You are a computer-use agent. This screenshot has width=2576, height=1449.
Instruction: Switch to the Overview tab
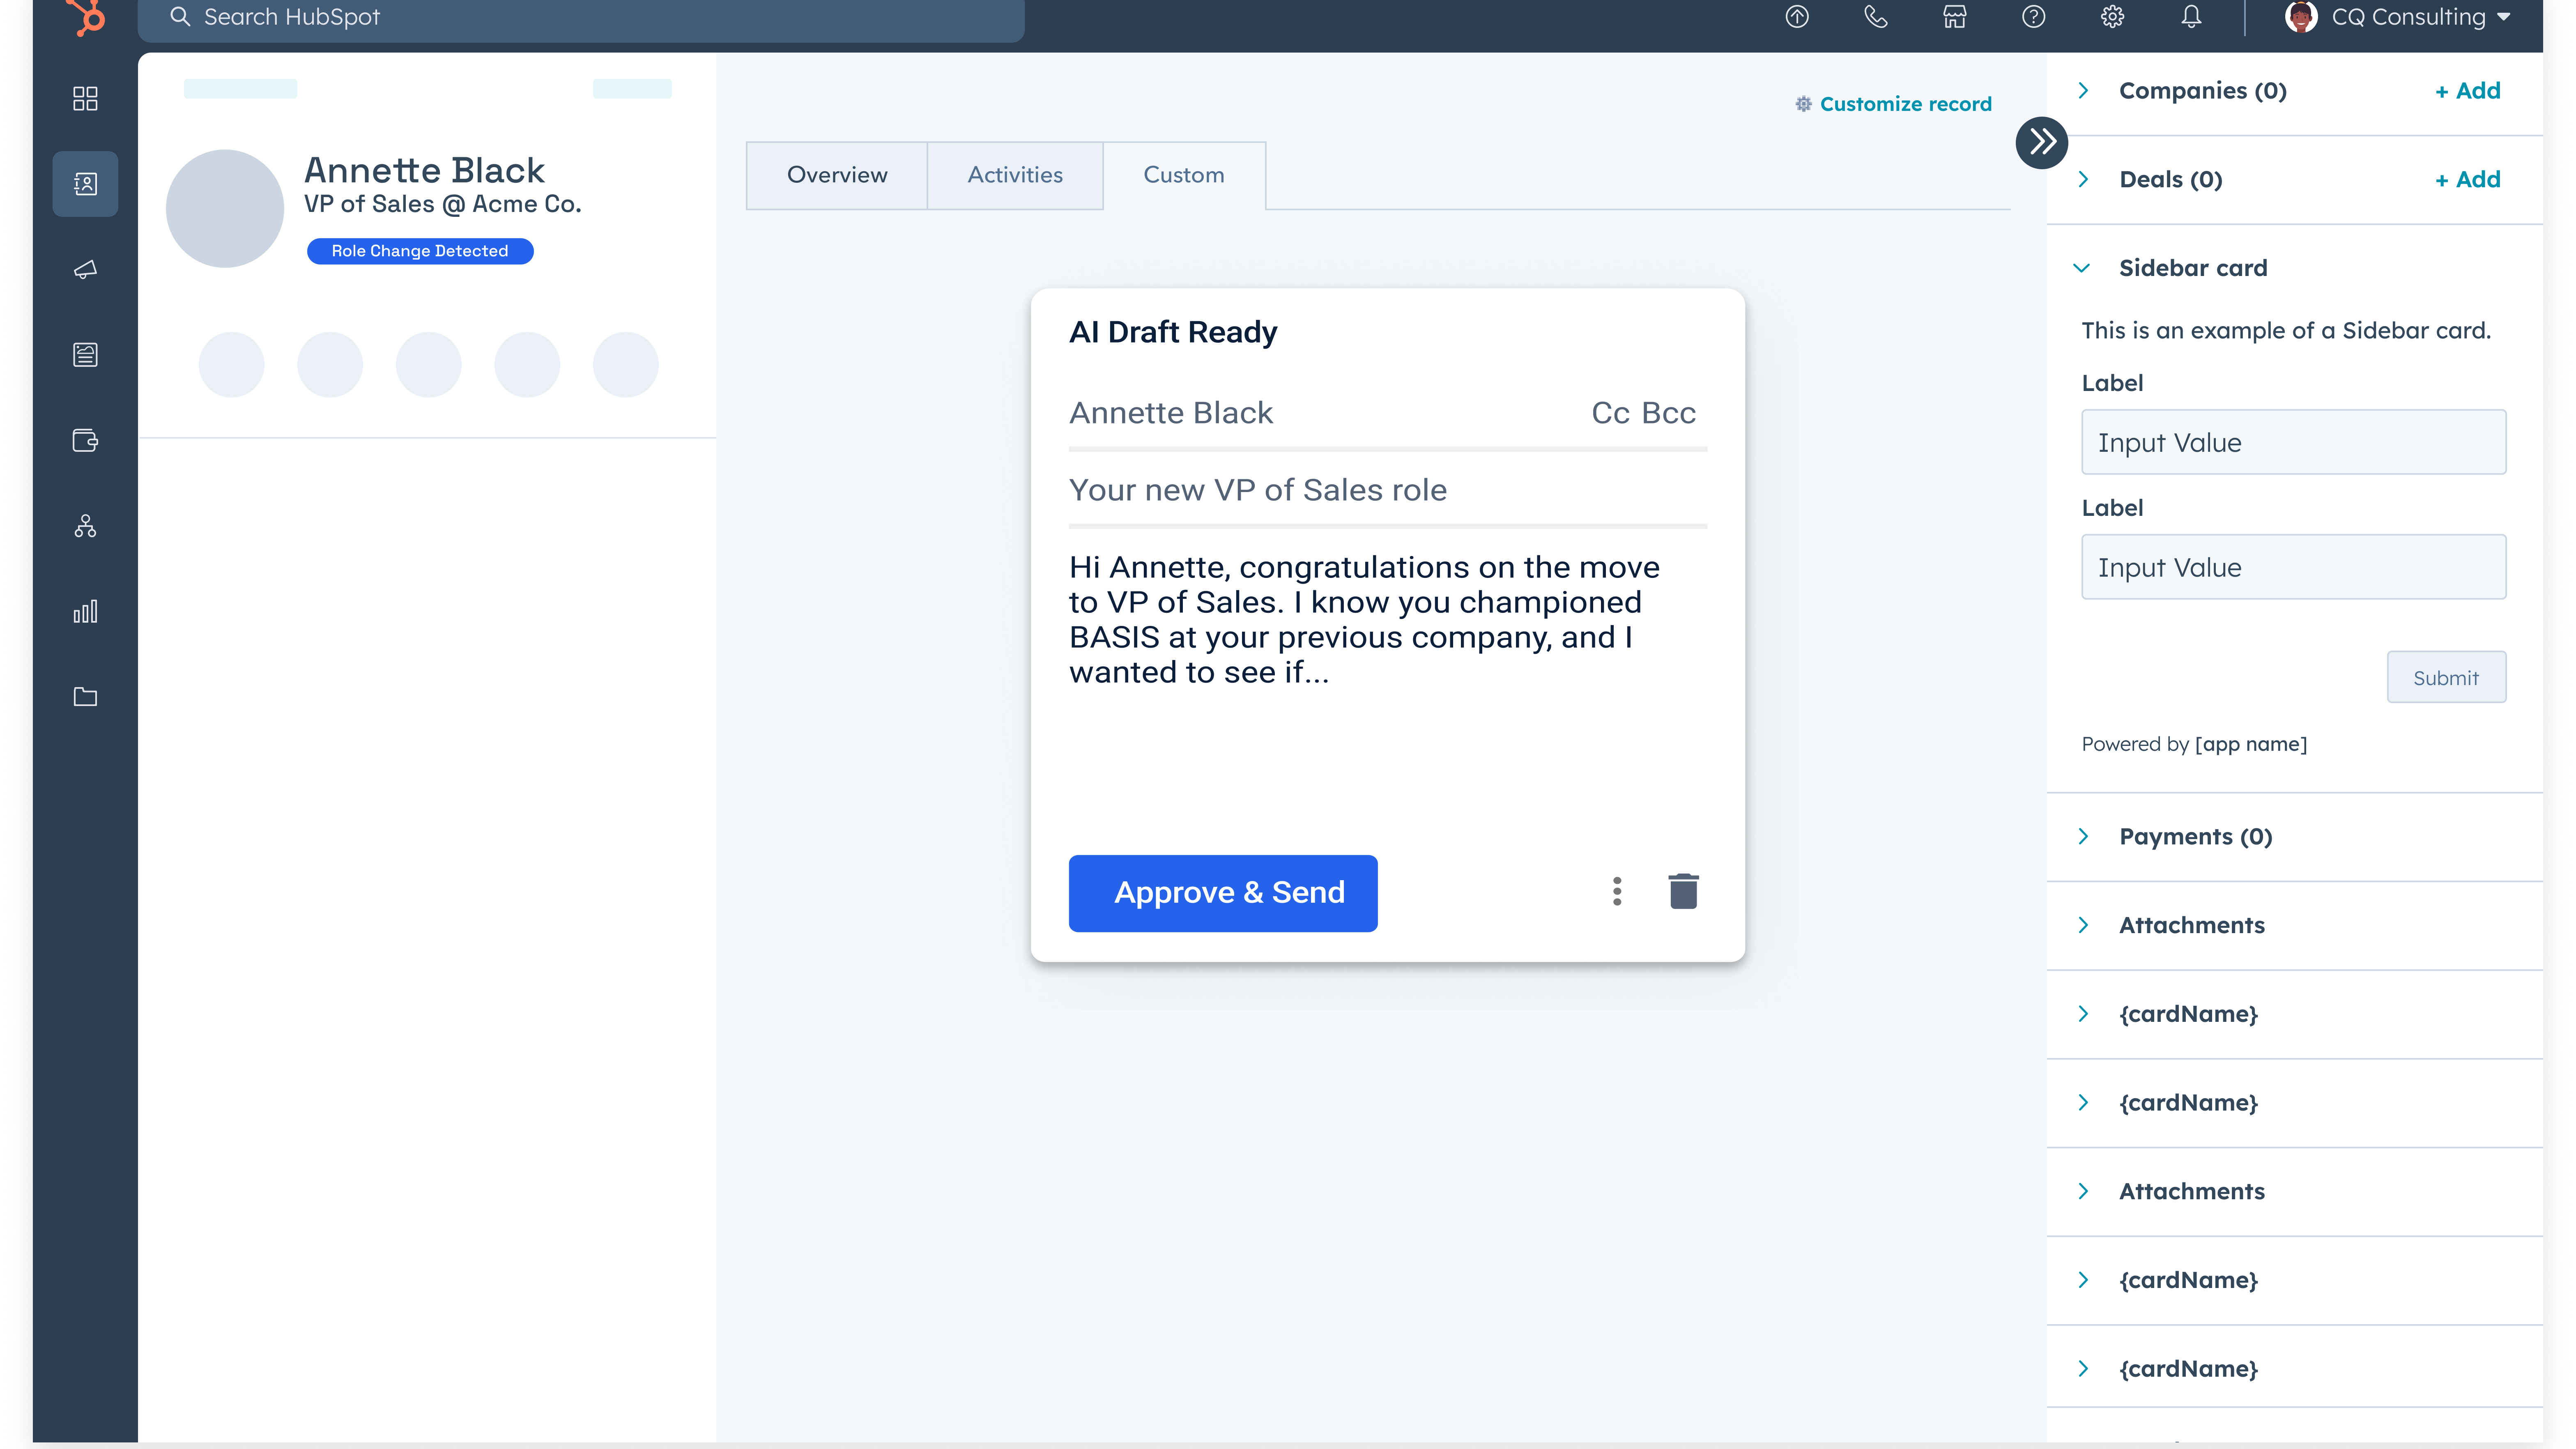[837, 175]
